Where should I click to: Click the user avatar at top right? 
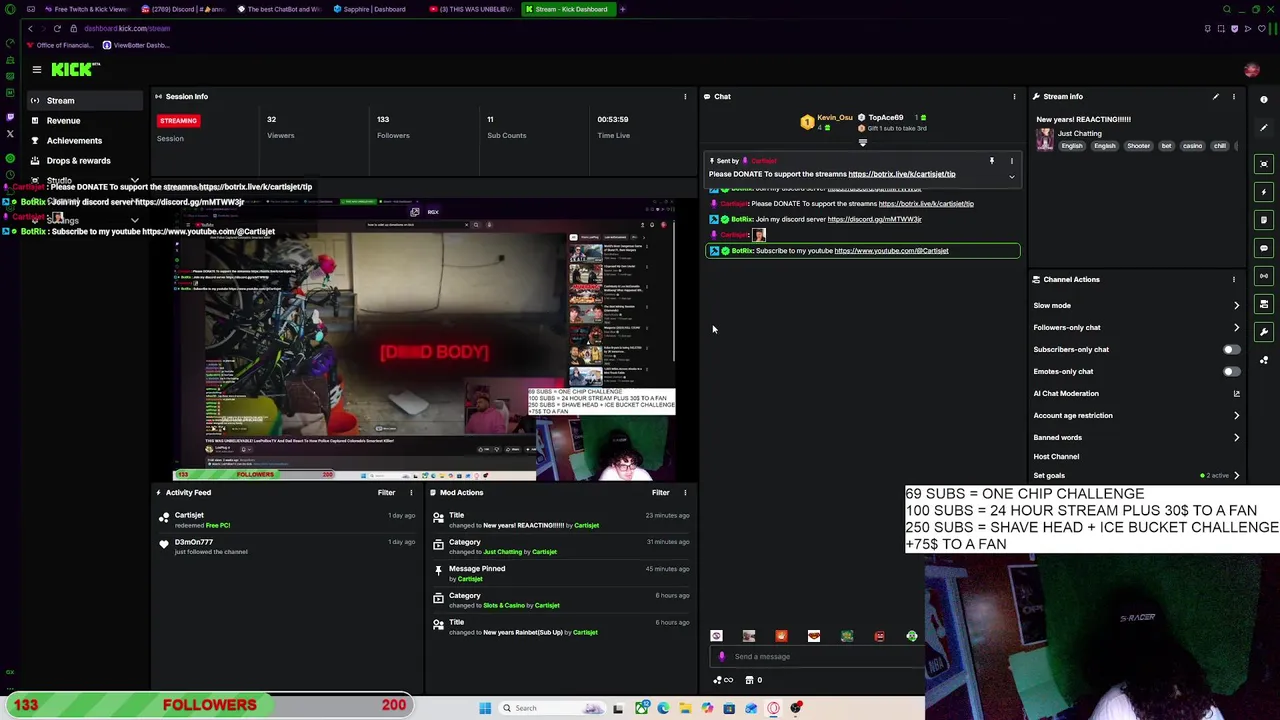tap(1251, 70)
